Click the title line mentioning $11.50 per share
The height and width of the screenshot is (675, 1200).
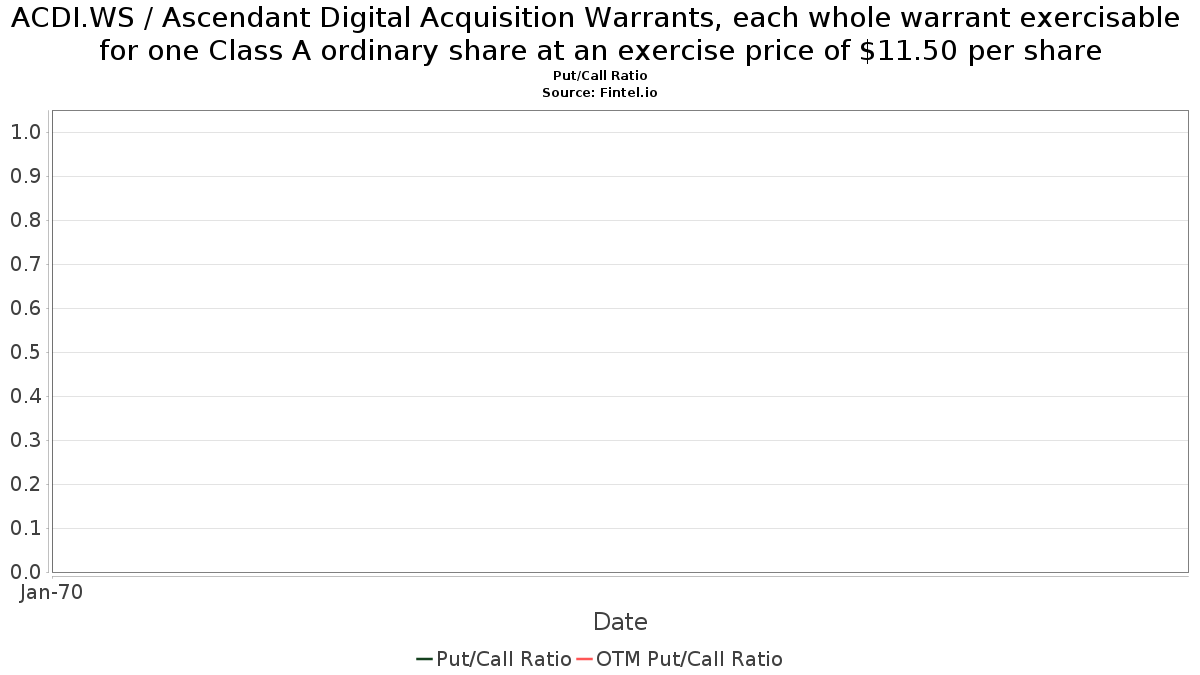pos(600,50)
